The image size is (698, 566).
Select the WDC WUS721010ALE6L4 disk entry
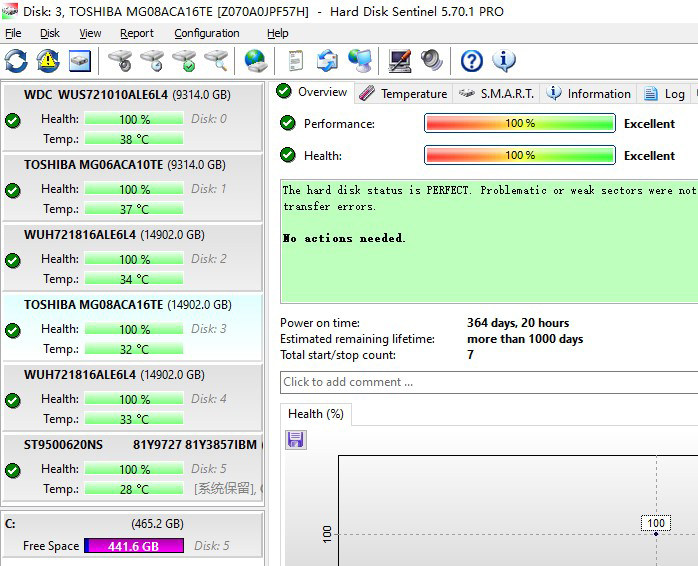[133, 117]
